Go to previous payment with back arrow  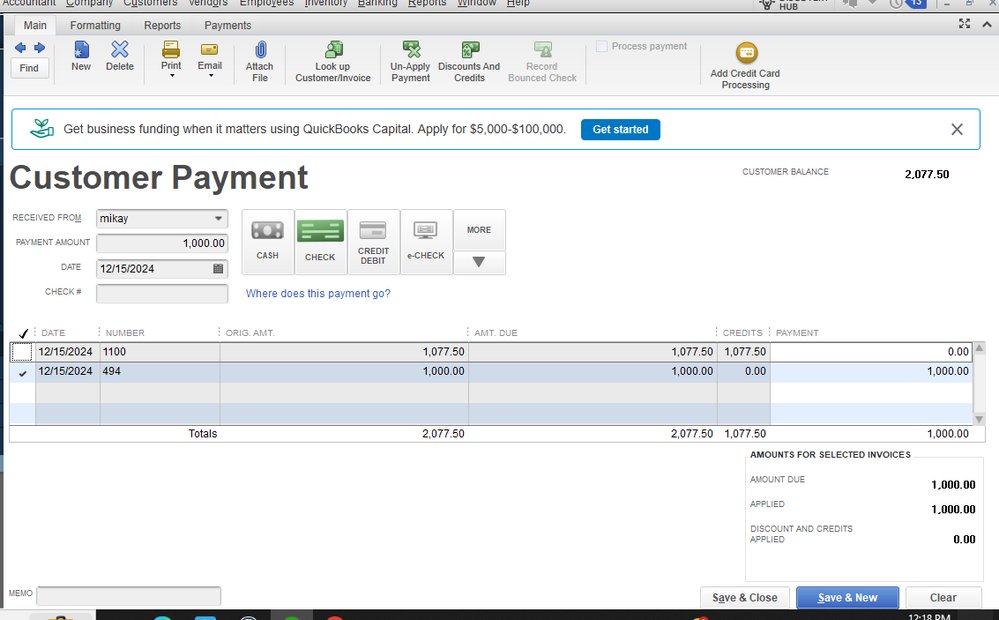pyautogui.click(x=20, y=48)
